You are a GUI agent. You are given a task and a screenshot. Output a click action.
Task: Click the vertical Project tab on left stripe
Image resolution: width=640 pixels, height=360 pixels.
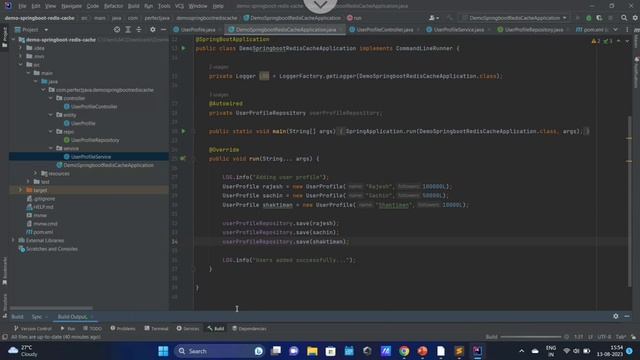tap(4, 37)
